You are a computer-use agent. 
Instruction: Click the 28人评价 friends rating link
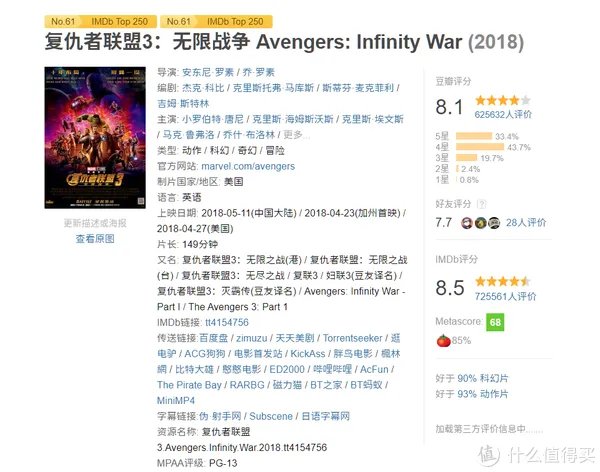[x=528, y=223]
